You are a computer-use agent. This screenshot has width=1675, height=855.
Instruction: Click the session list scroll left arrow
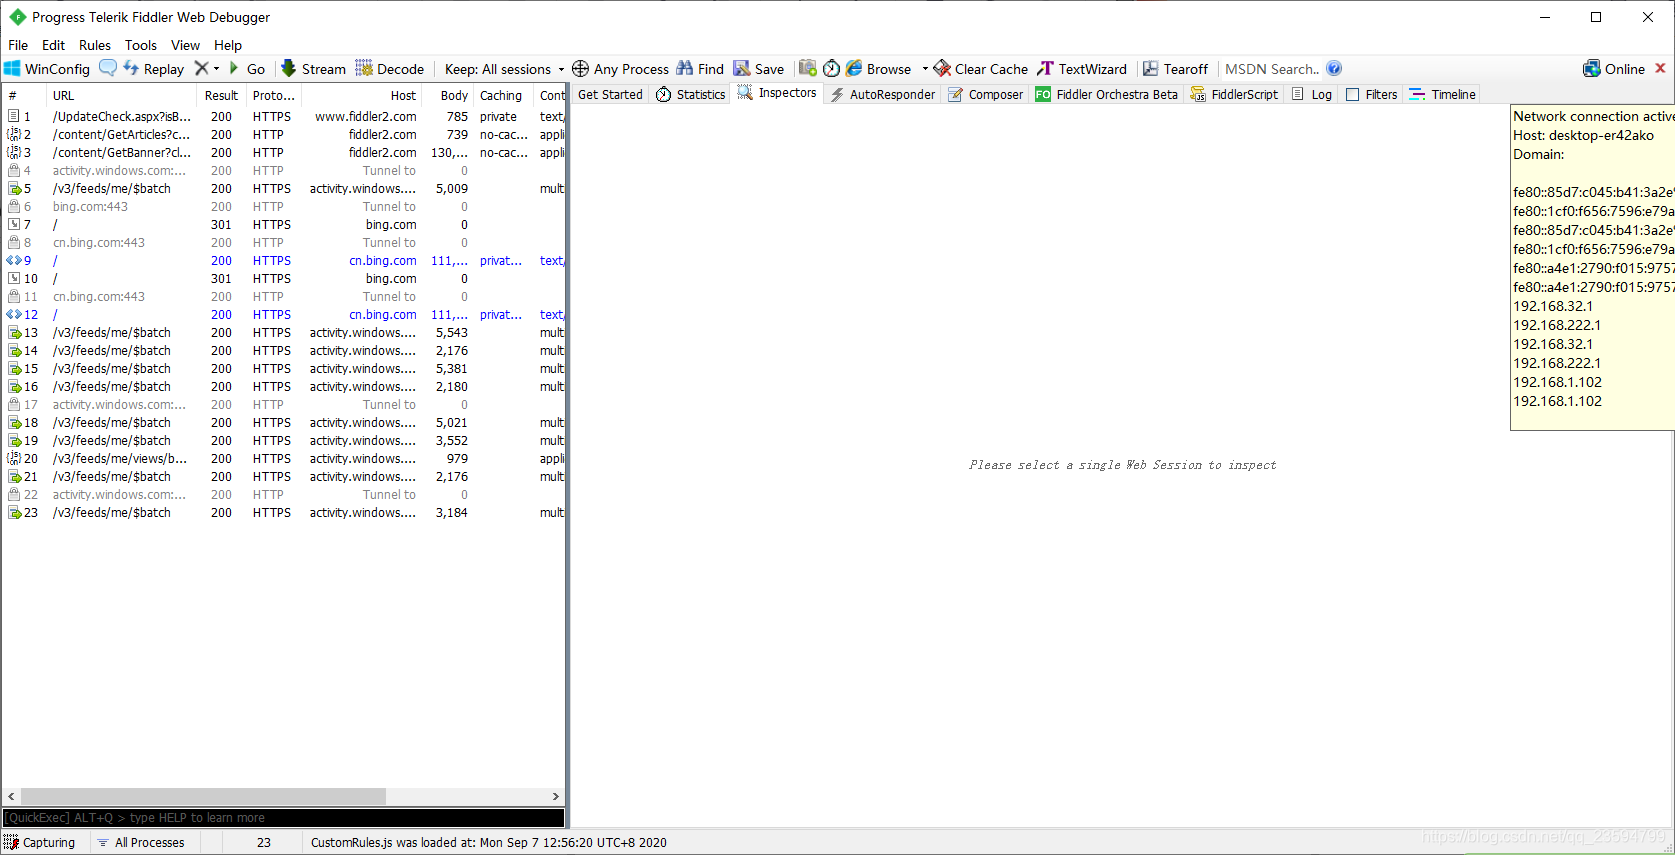[x=11, y=796]
